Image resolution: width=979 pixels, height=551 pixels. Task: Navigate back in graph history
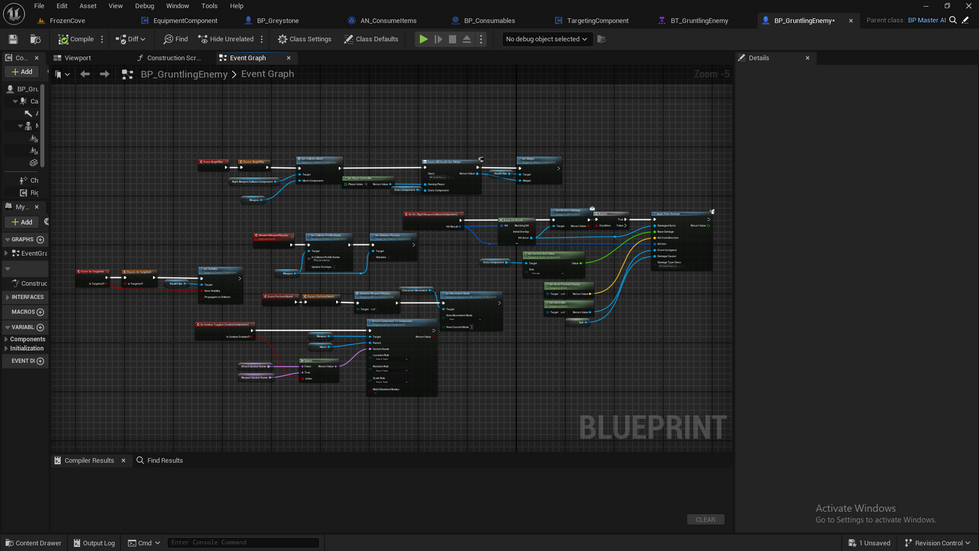pos(85,74)
